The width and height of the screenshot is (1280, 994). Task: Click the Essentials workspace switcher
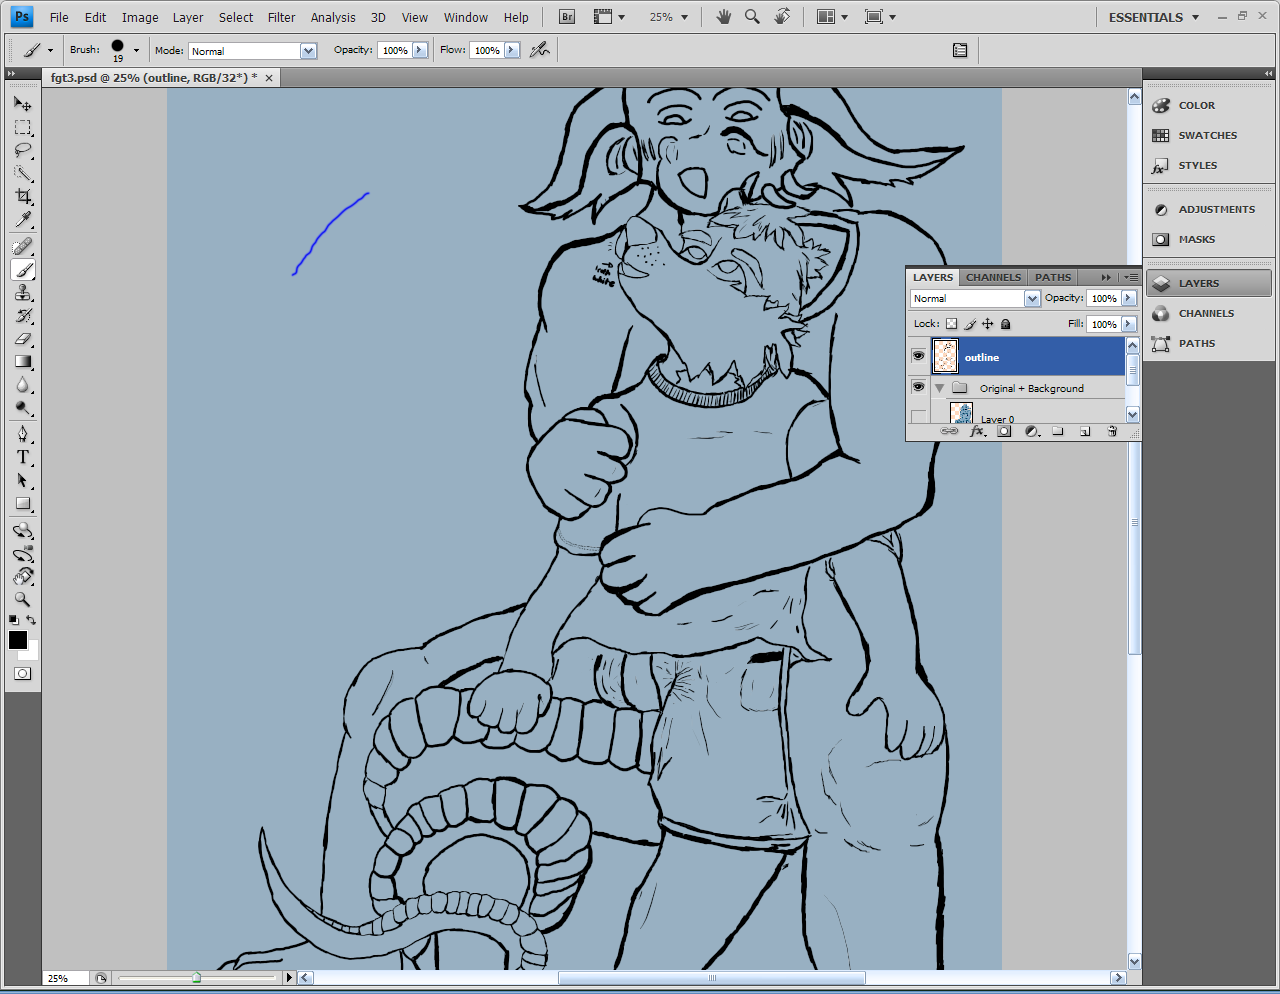[1153, 17]
